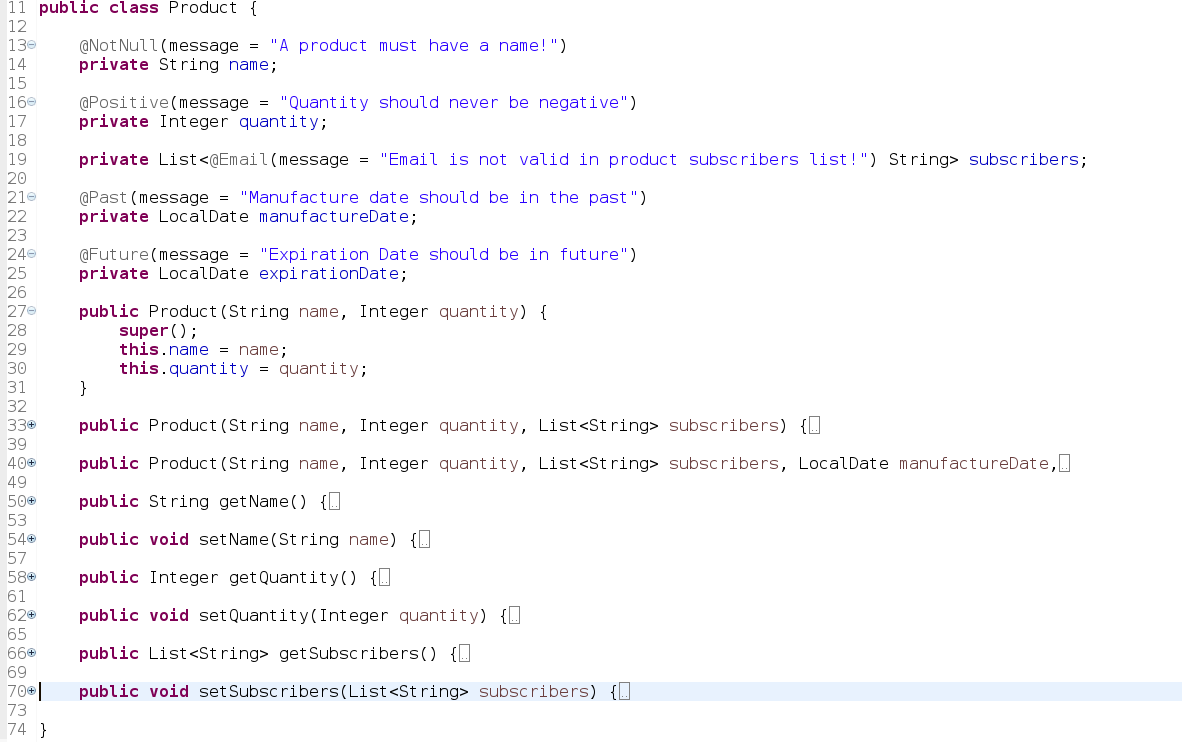Select the name field declaration on line 14
The height and width of the screenshot is (742, 1182).
(x=248, y=64)
